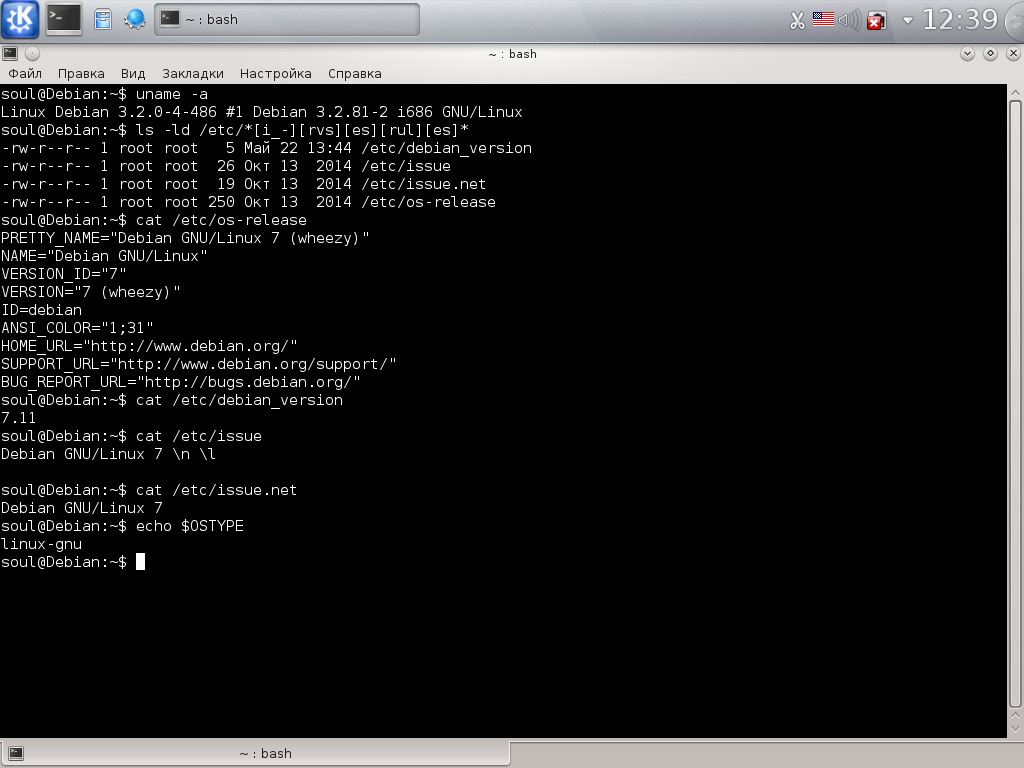The image size is (1024, 768).
Task: Open the Правка menu
Action: coord(81,73)
